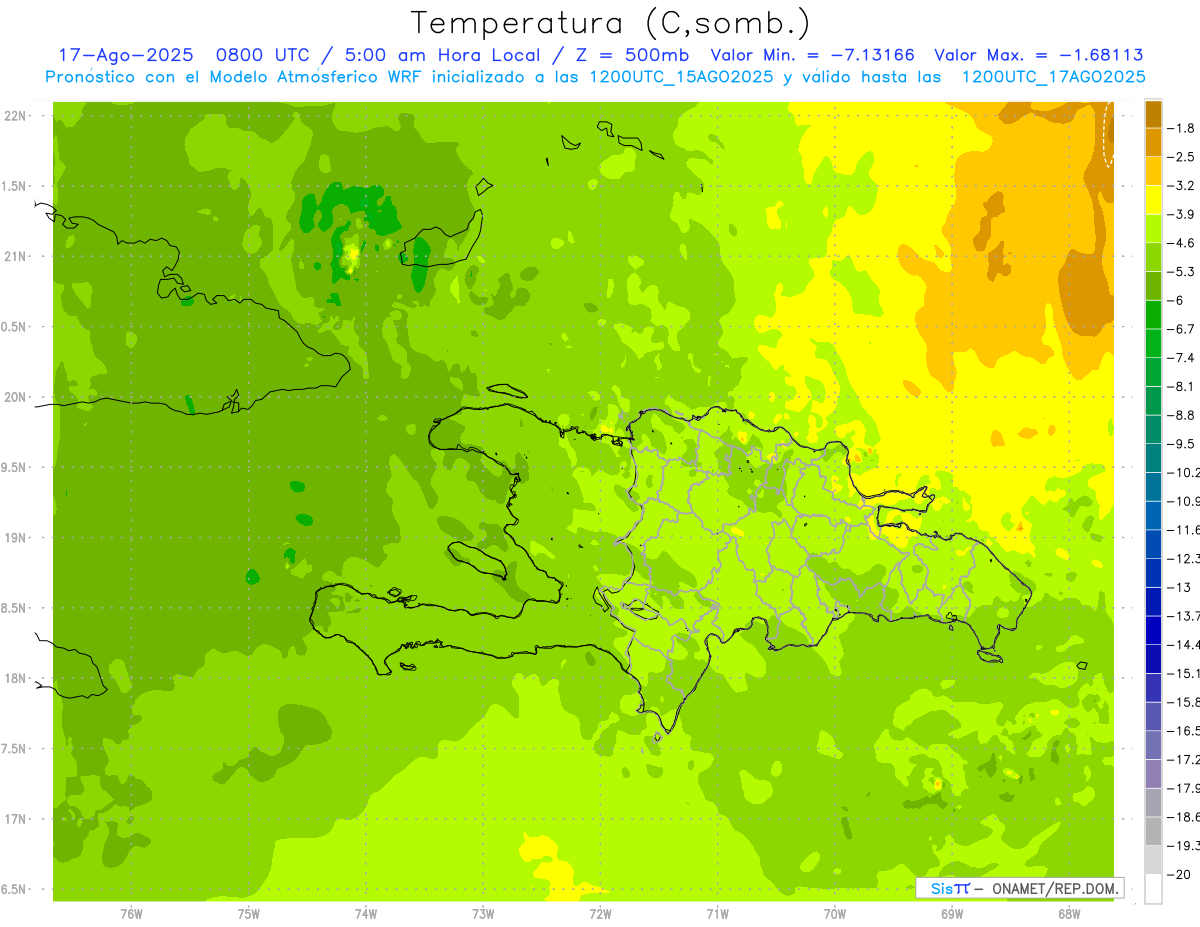
Task: Click the 'Valor Min. = -7.13166' readout
Action: pyautogui.click(x=812, y=55)
